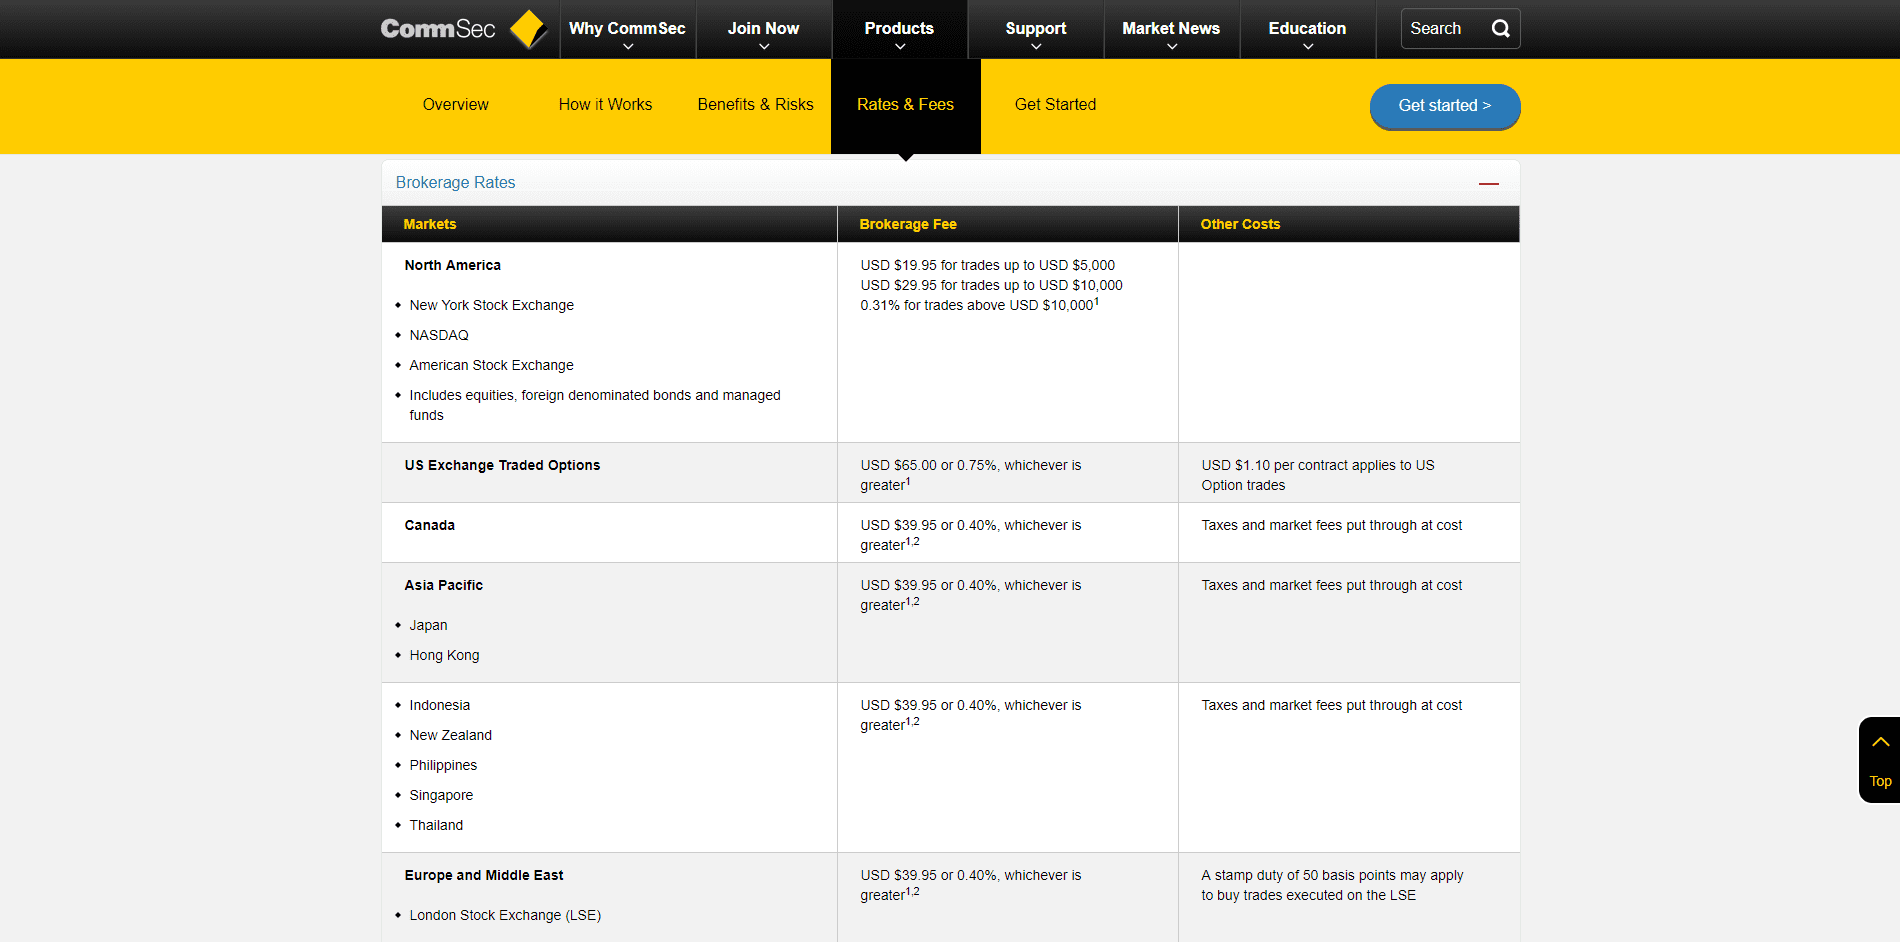Open the How it Works tab
Image resolution: width=1900 pixels, height=942 pixels.
coord(605,104)
